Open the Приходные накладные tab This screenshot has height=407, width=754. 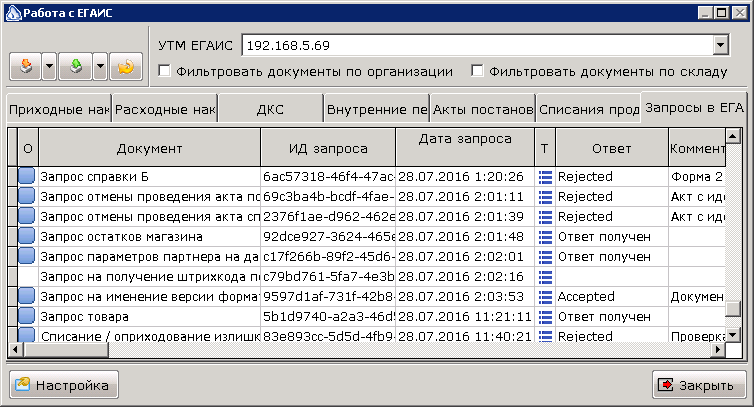click(59, 109)
